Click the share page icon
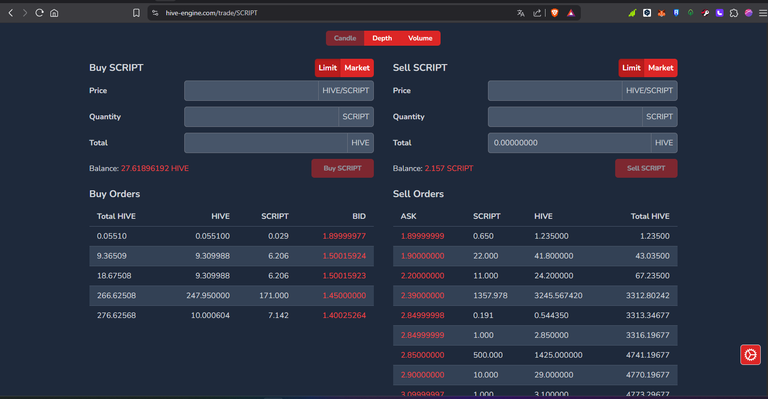 pos(537,13)
